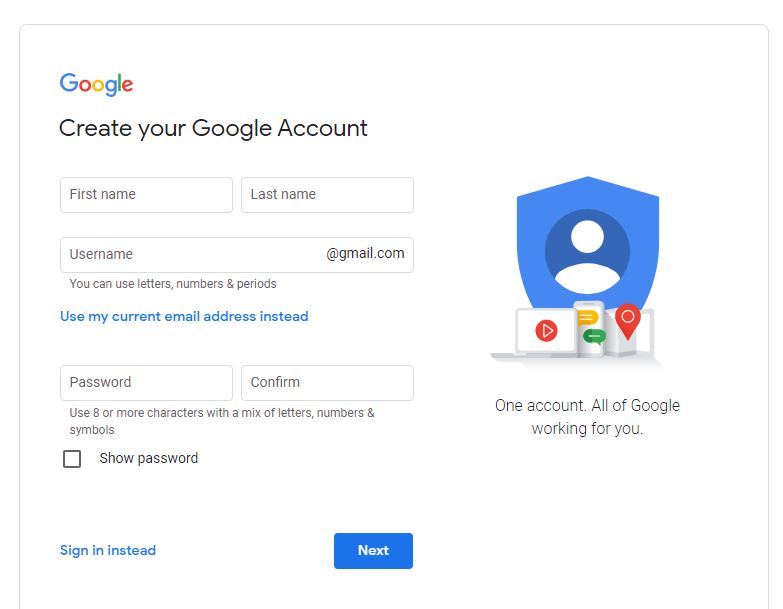Click the Show password label text
Screen dimensions: 783x609
point(149,458)
